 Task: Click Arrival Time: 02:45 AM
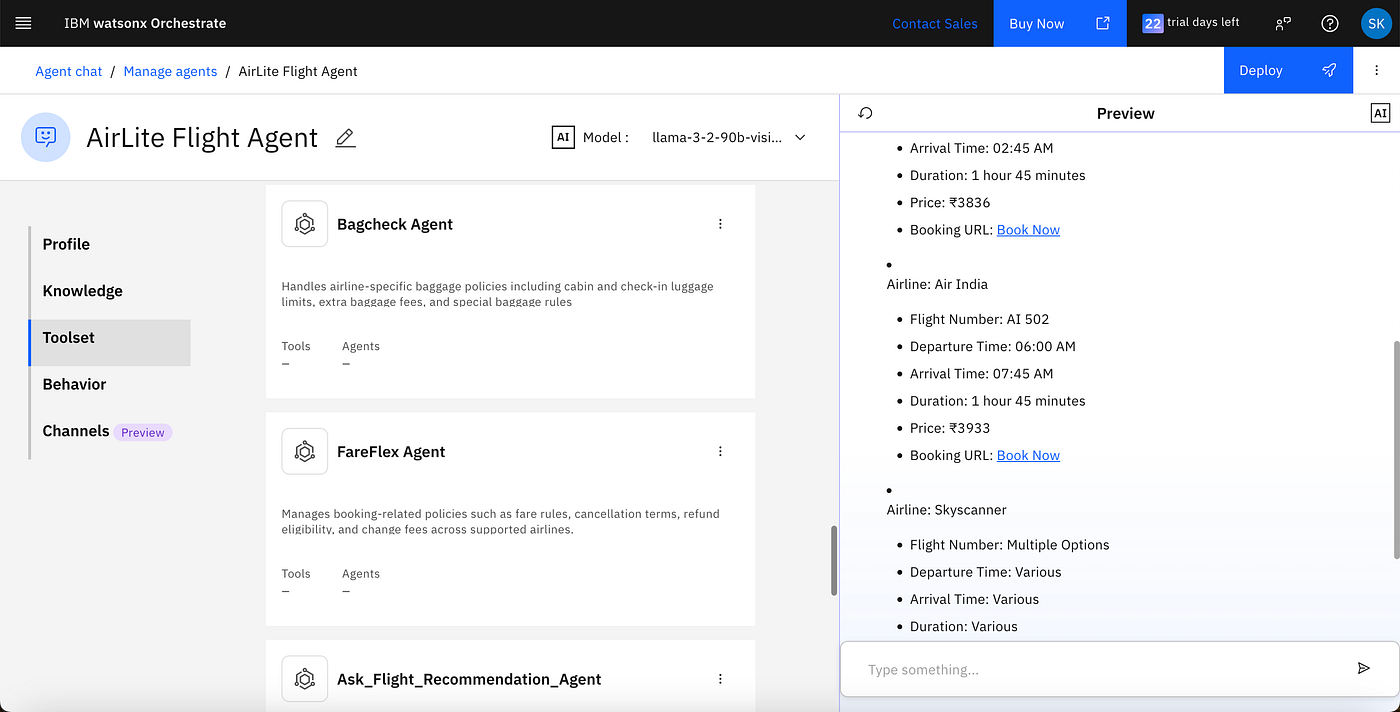point(982,148)
